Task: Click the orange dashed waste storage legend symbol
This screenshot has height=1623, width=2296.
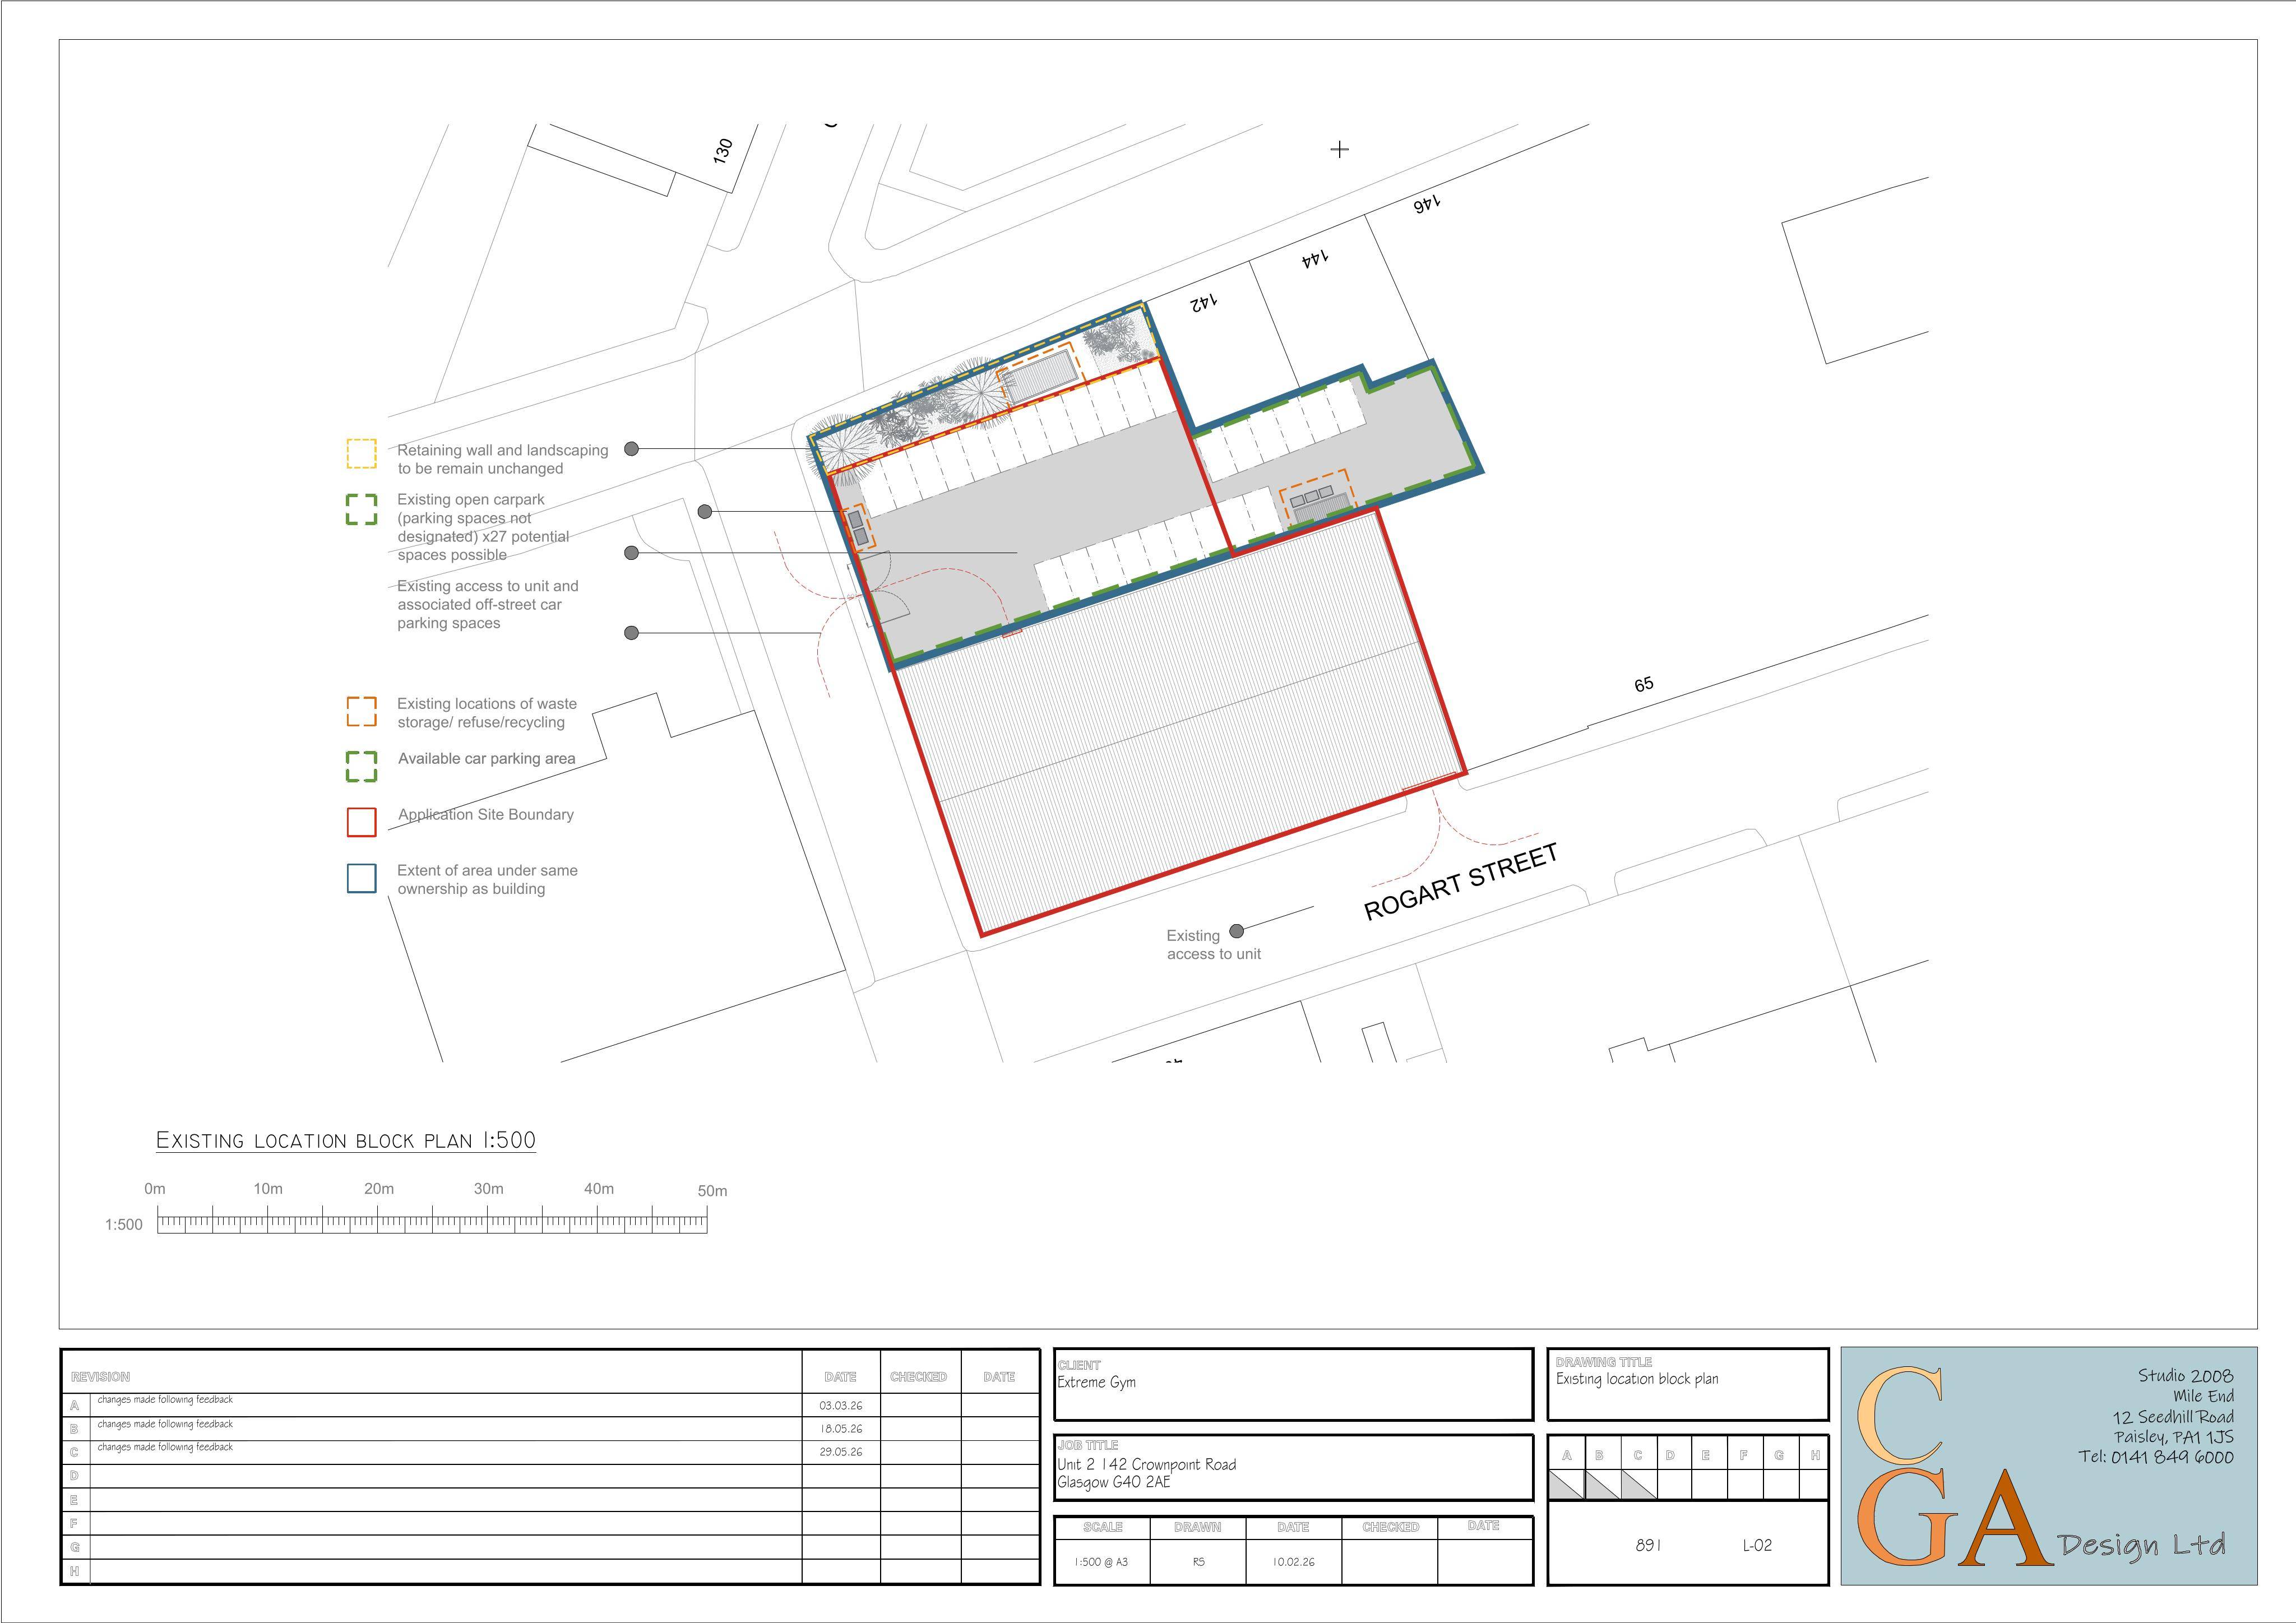Action: (x=361, y=712)
